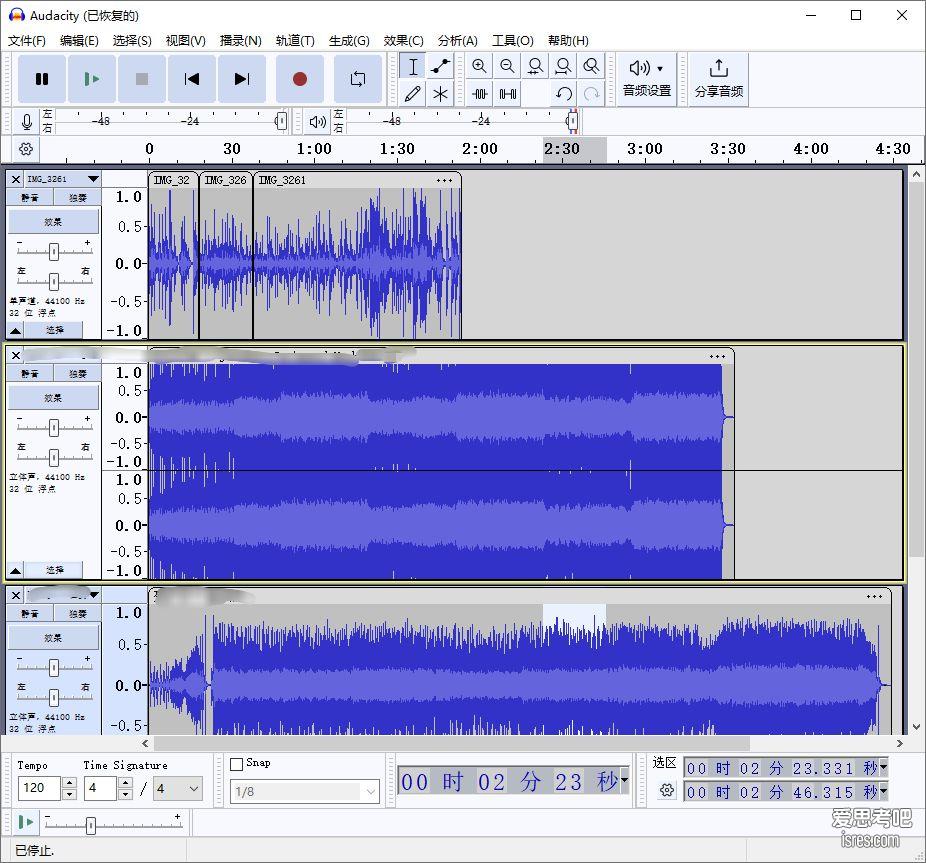This screenshot has height=863, width=926.
Task: Select the Envelope tool
Action: click(440, 66)
